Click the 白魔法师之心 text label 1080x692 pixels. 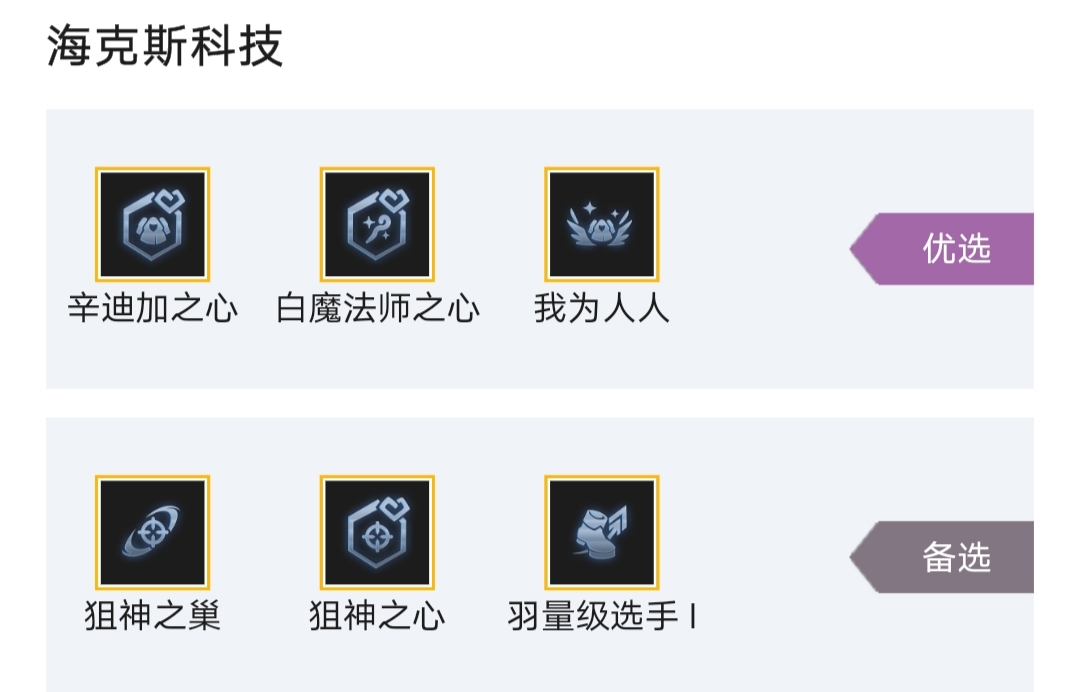[x=377, y=308]
